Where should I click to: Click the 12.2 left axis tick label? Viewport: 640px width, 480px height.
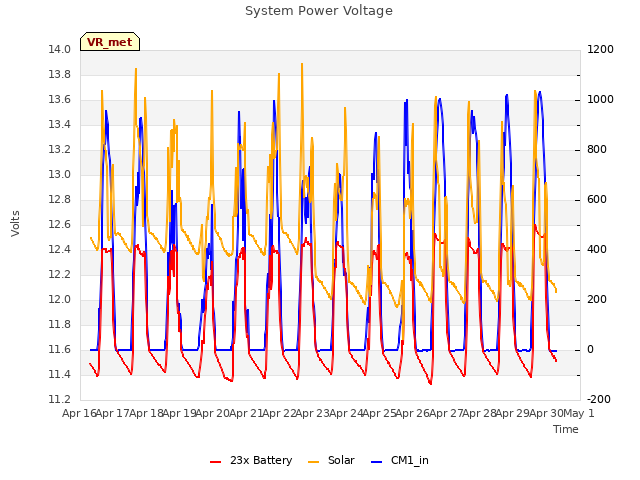point(60,274)
